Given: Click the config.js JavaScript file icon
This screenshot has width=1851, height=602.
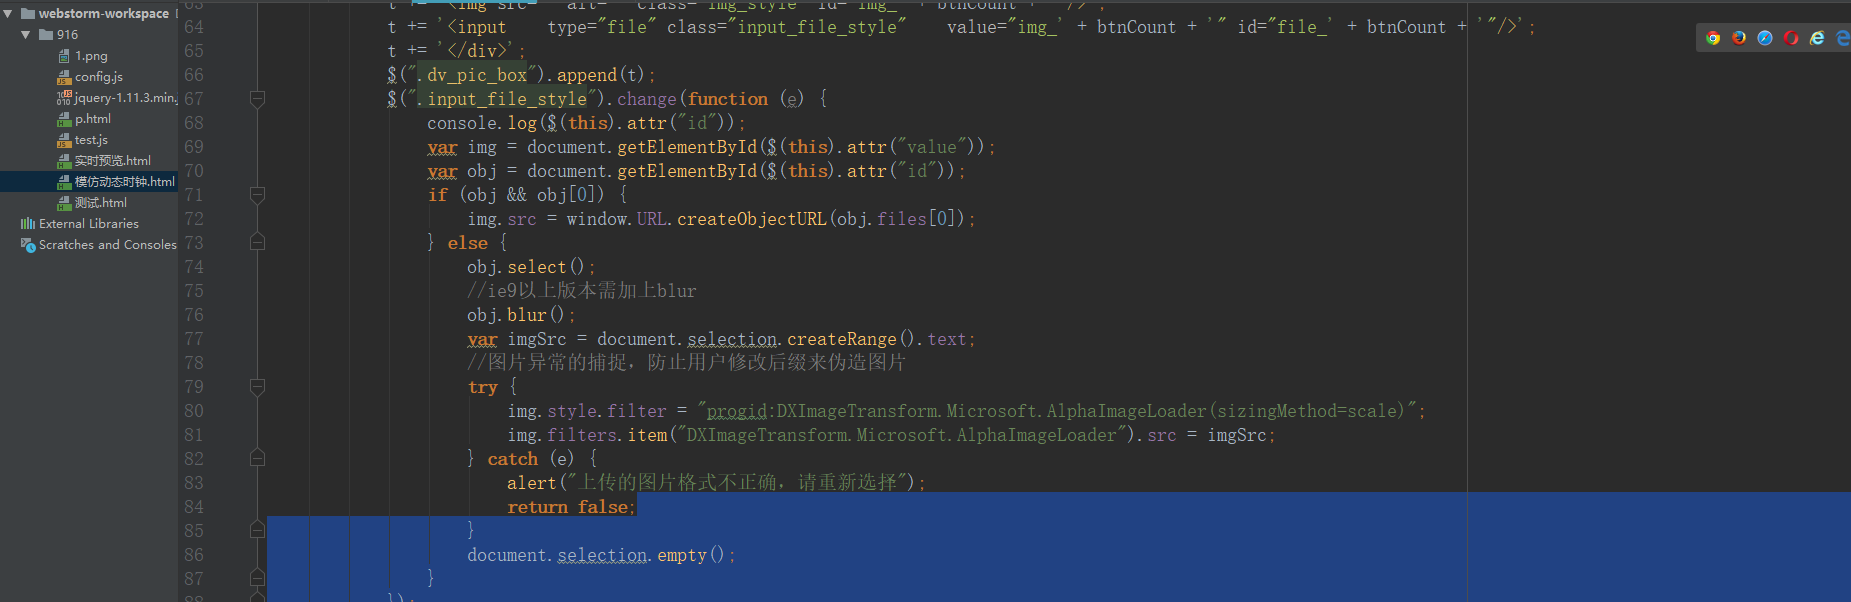Looking at the screenshot, I should coord(64,77).
